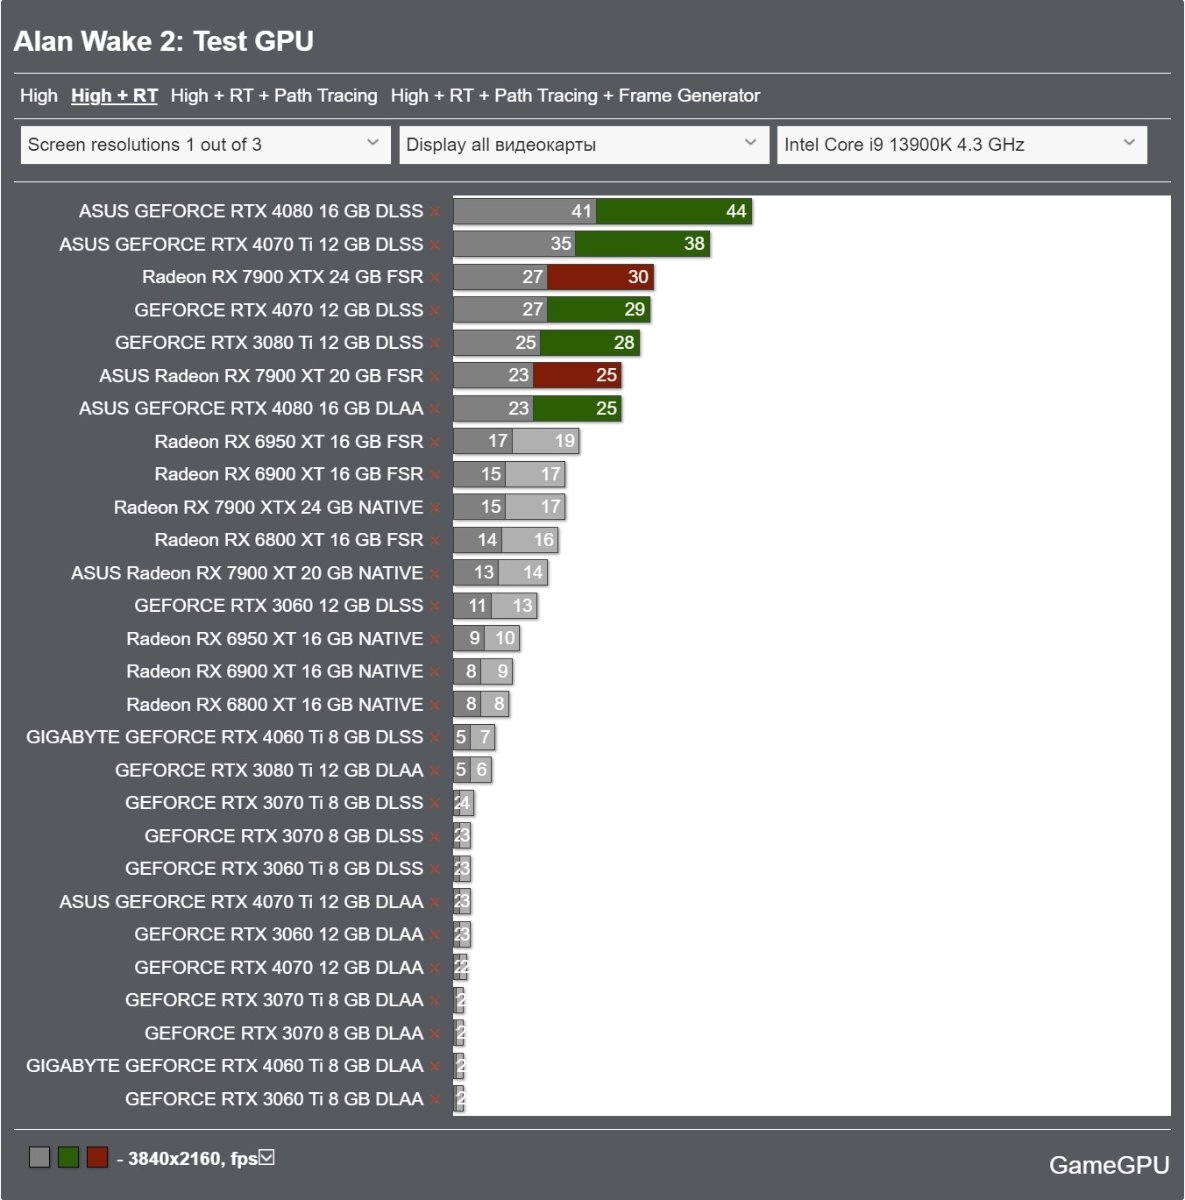Click the green 38 fps bar of RTX 4070 Ti DLSS
This screenshot has height=1200, width=1185.
pyautogui.click(x=642, y=244)
